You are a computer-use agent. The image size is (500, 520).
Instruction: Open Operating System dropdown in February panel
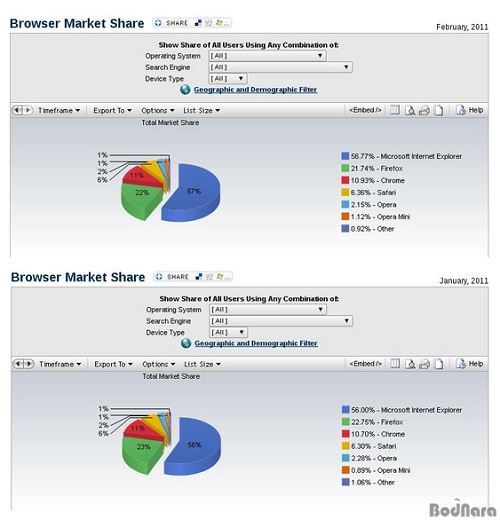[x=267, y=56]
